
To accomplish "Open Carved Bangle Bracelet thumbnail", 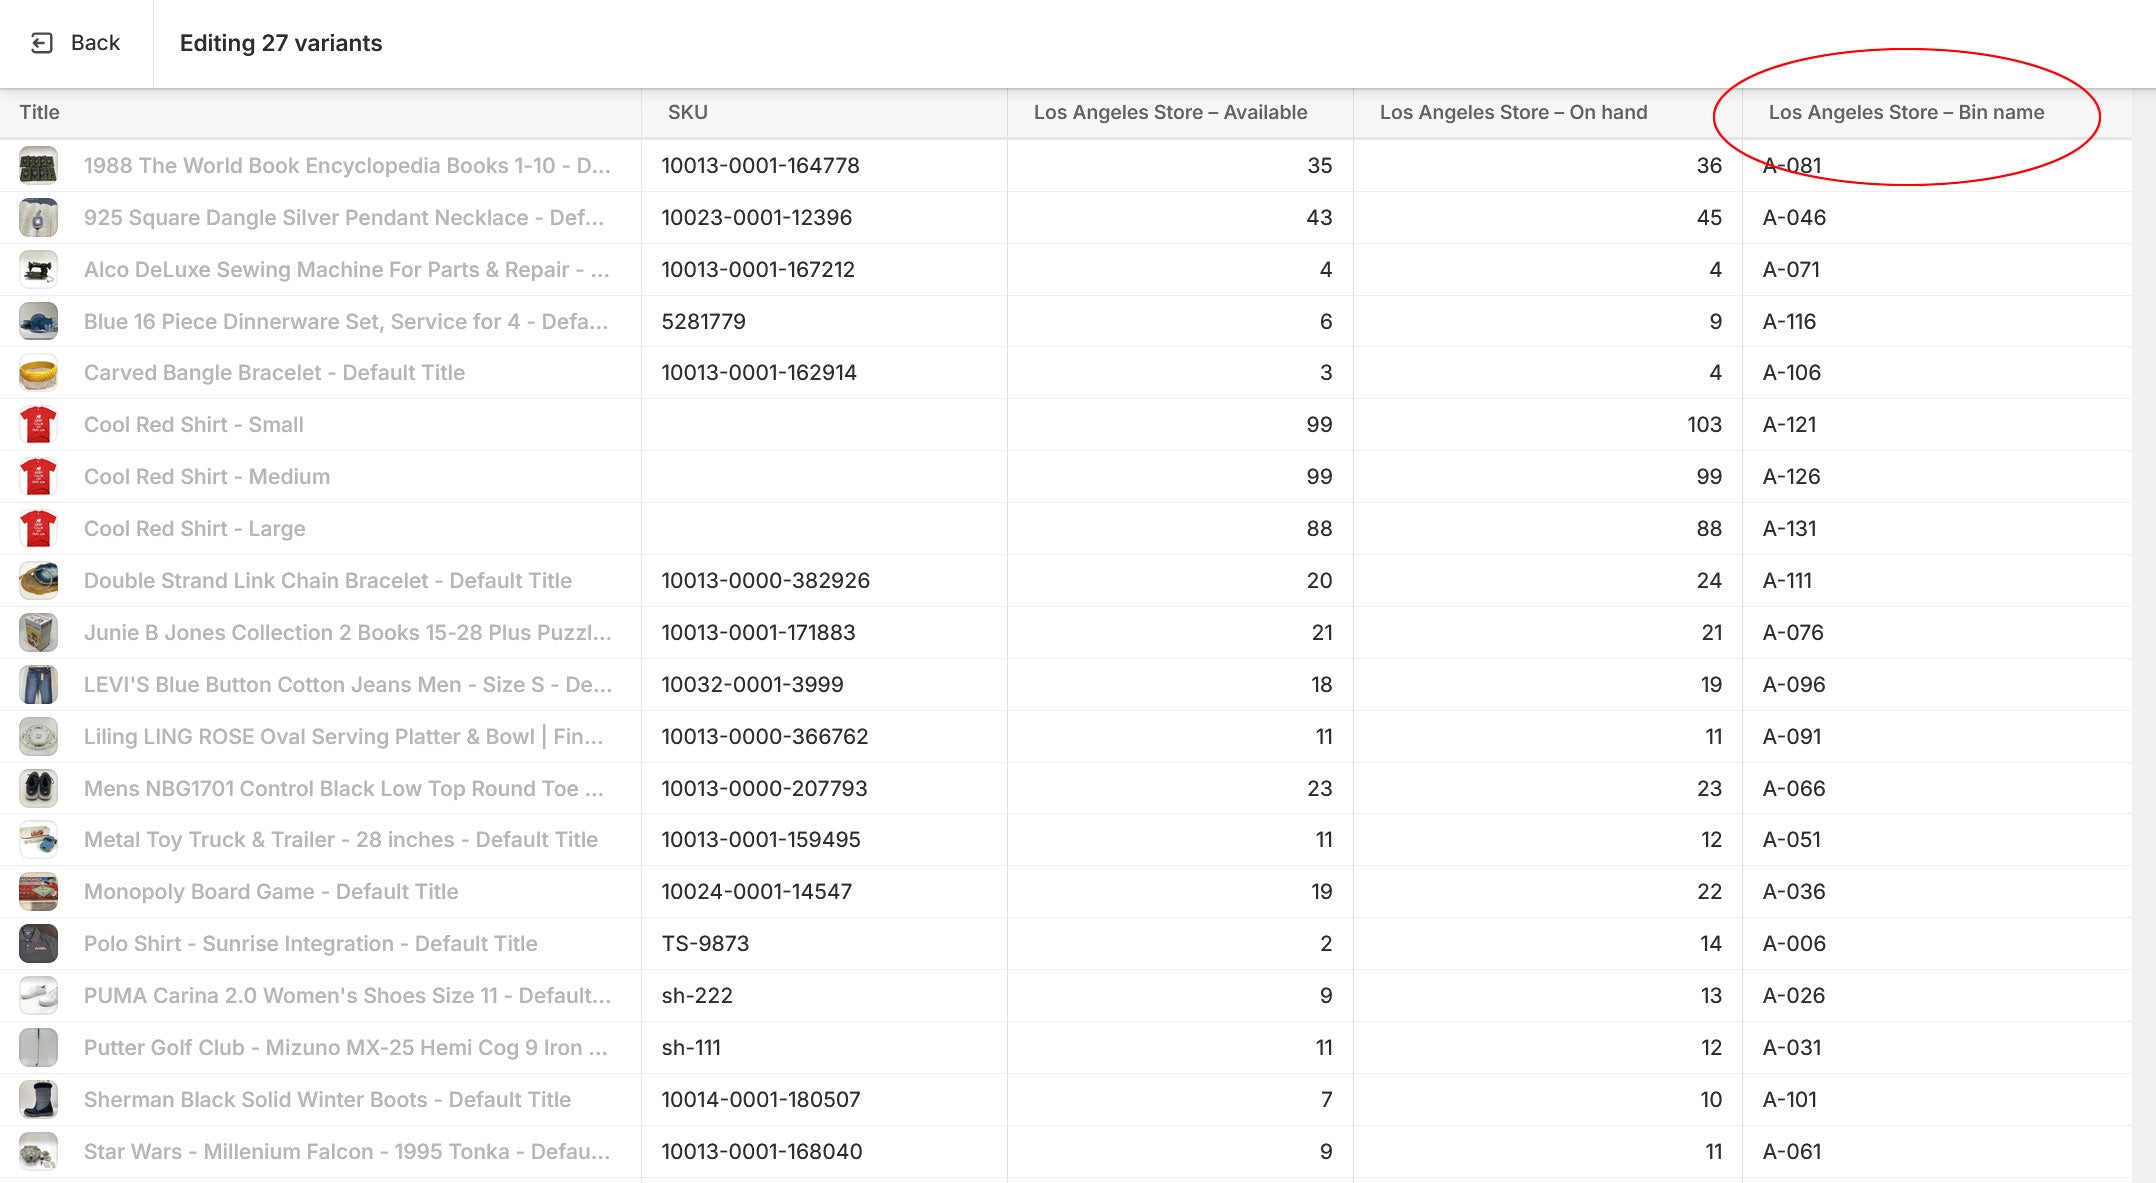I will click(x=38, y=373).
